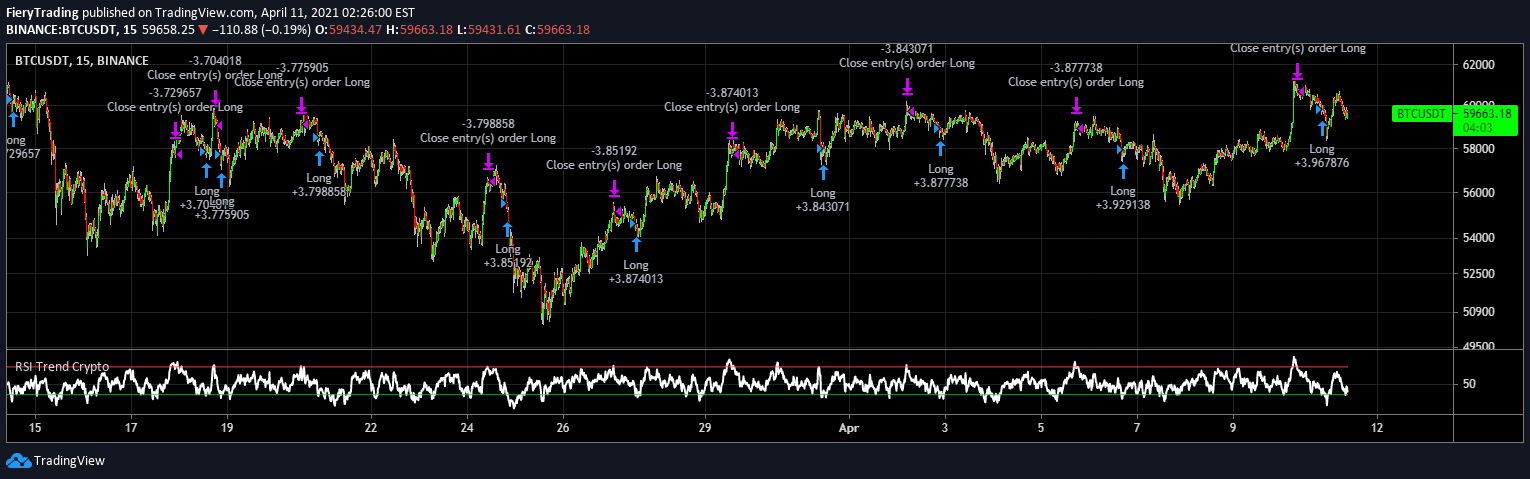Click the blue Long arrow above +3.967876
The image size is (1530, 479).
[1322, 129]
